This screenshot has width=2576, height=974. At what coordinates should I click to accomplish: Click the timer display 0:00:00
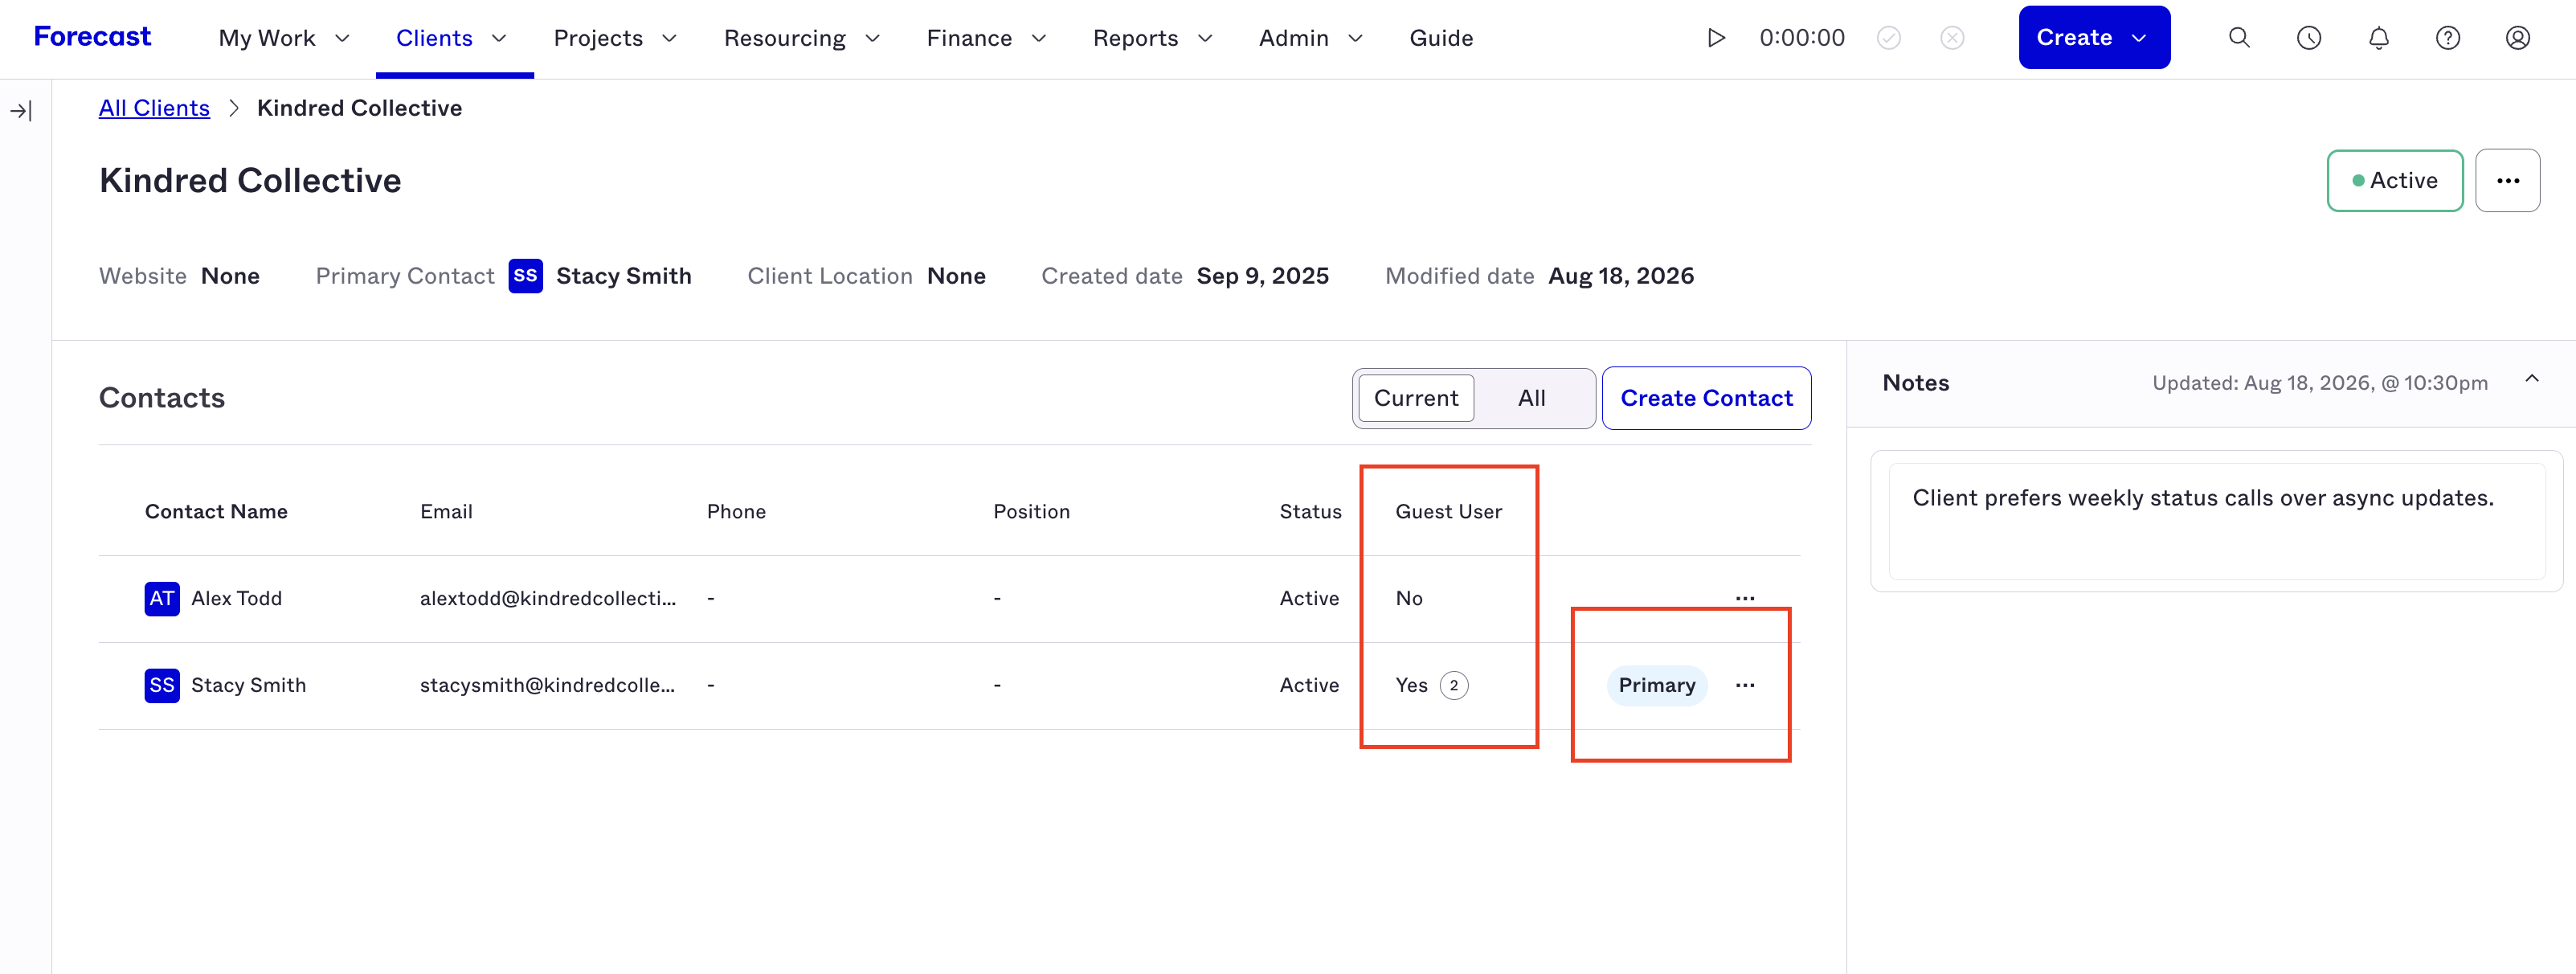1802,38
